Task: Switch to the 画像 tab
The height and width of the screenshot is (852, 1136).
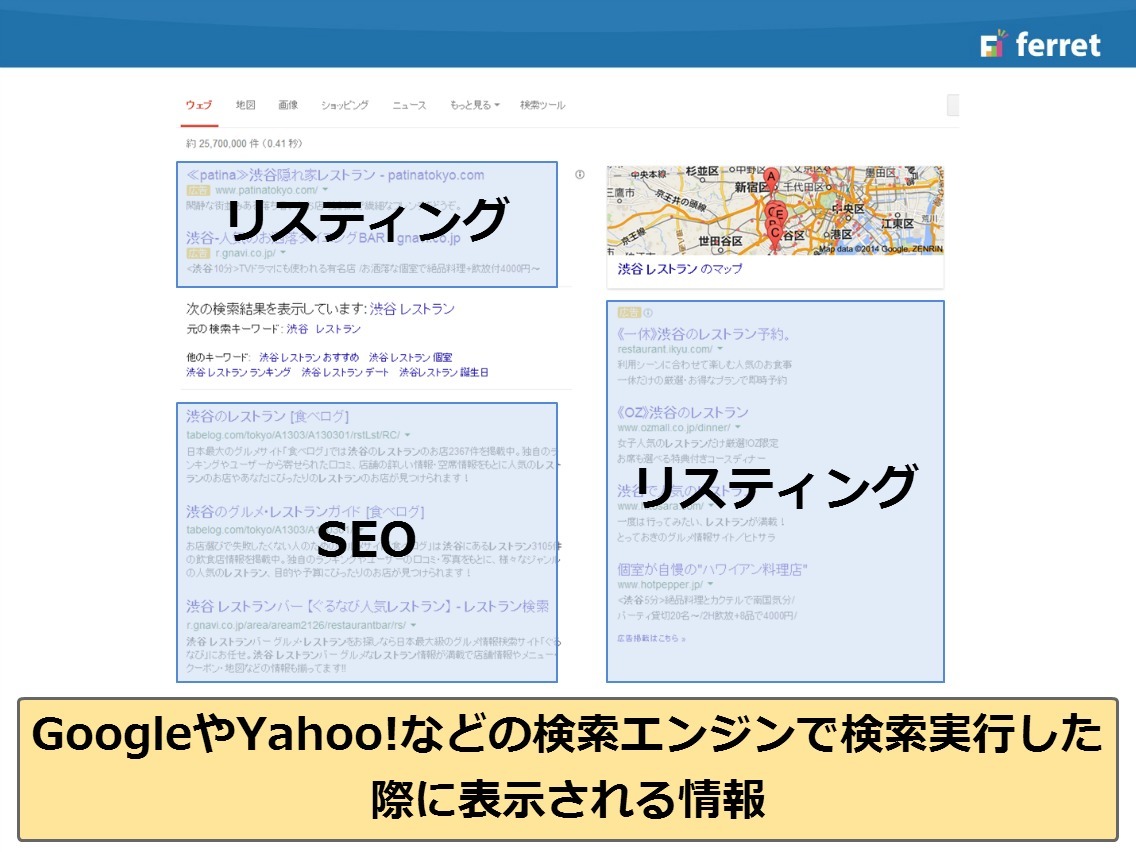Action: click(288, 105)
